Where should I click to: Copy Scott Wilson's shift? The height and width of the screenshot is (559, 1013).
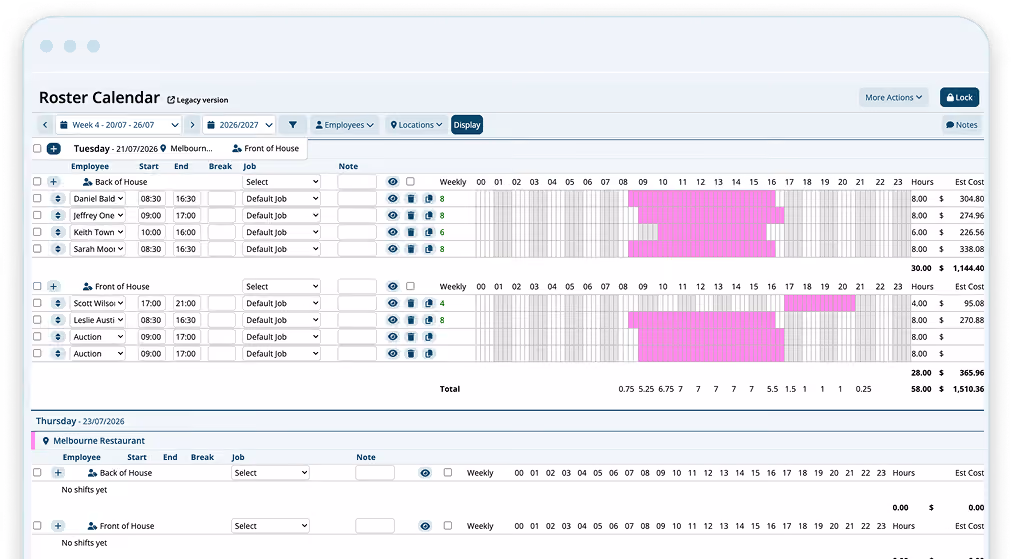click(x=428, y=303)
